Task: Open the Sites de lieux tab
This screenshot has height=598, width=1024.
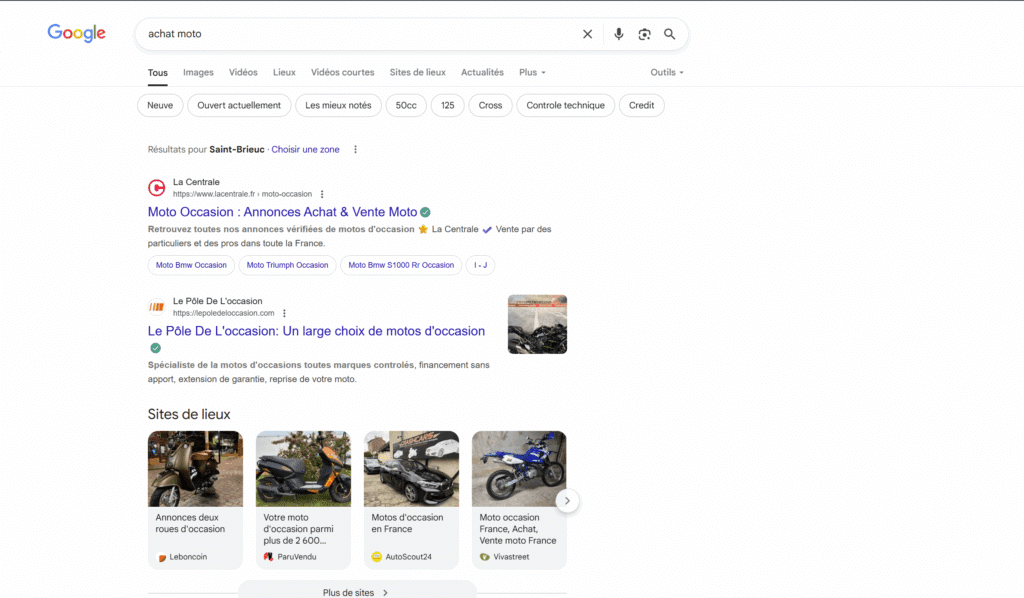Action: [417, 72]
